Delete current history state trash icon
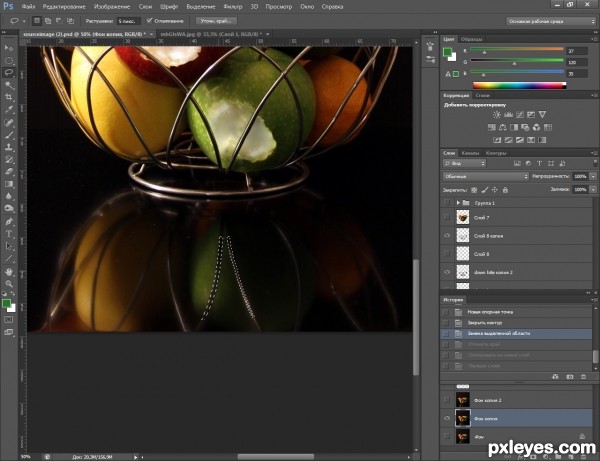The width and height of the screenshot is (600, 461). point(583,377)
